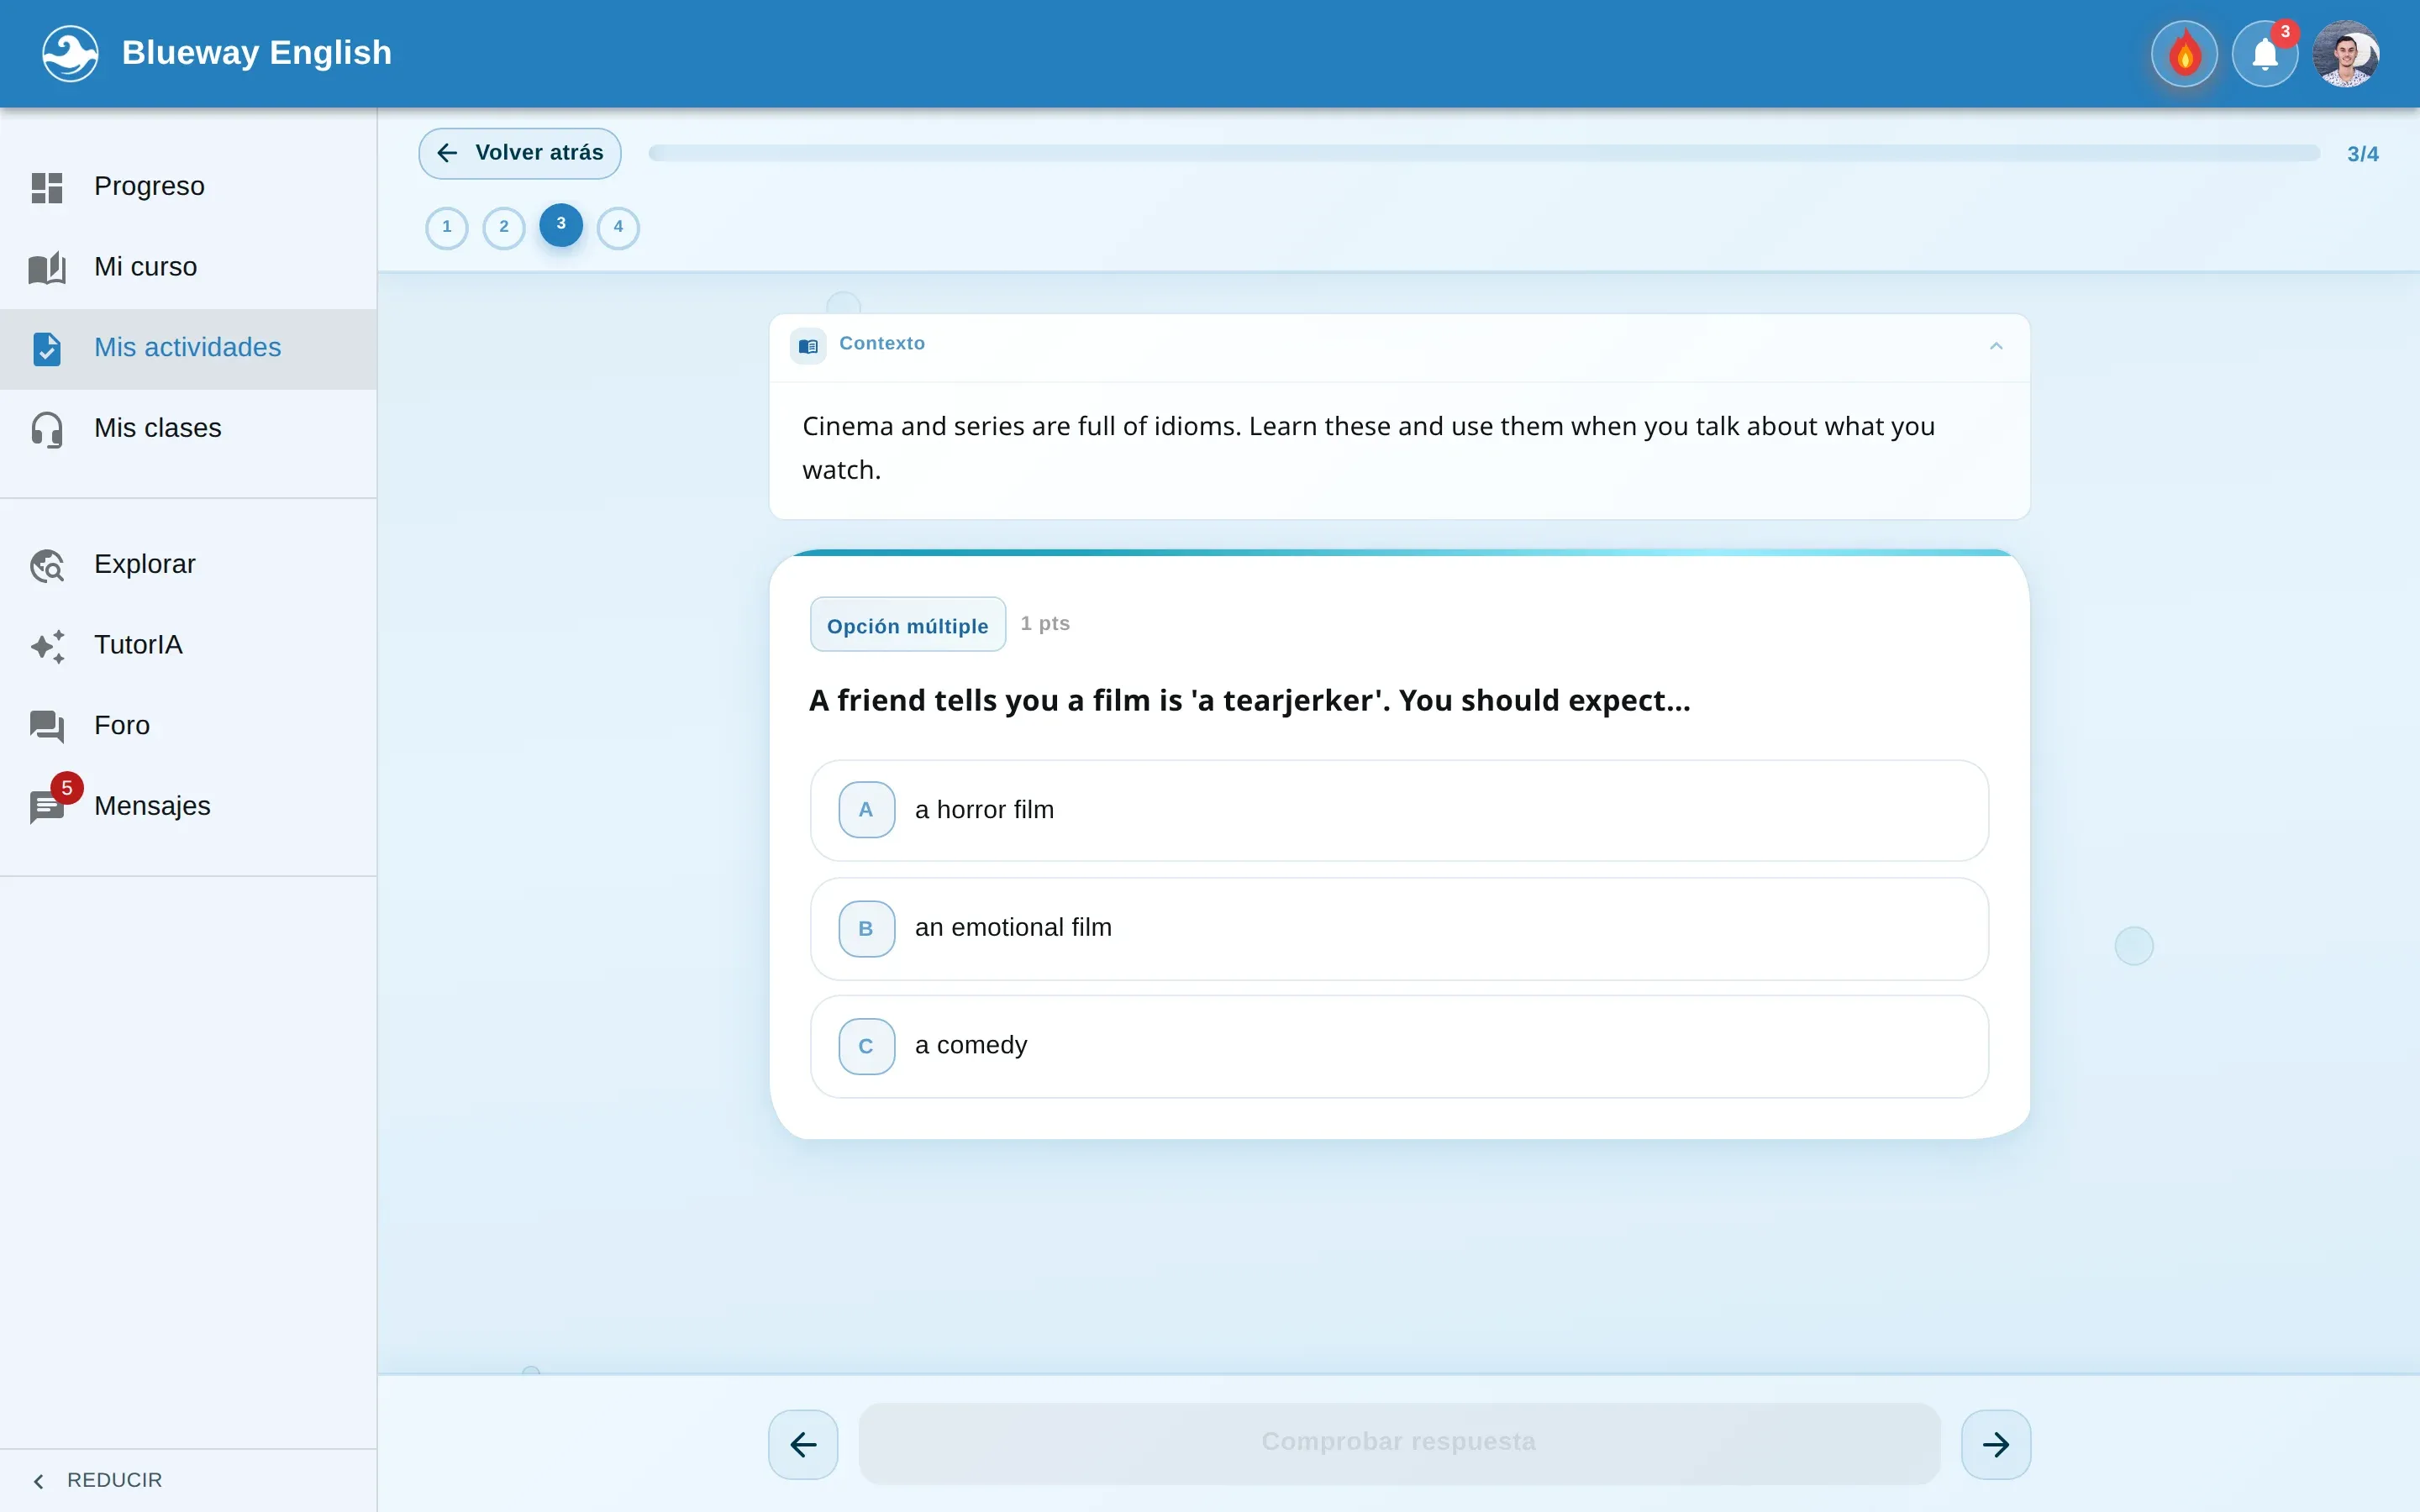The height and width of the screenshot is (1512, 2420).
Task: Click the Foro chat bubbles icon
Action: click(47, 726)
